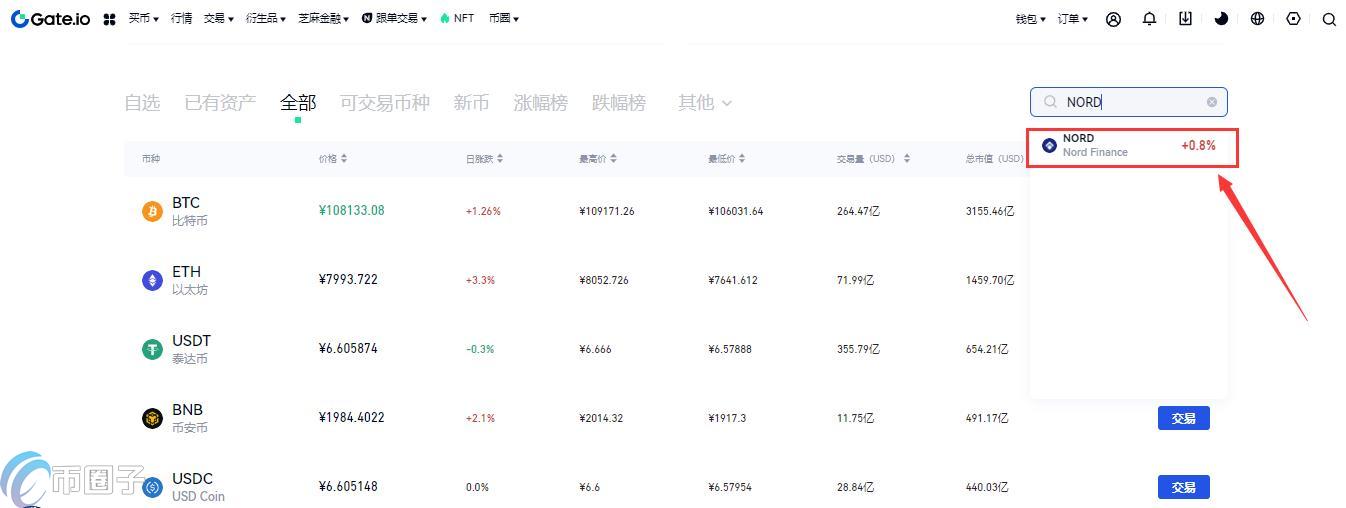
Task: Click ETH price ¥7993.722
Action: [348, 280]
